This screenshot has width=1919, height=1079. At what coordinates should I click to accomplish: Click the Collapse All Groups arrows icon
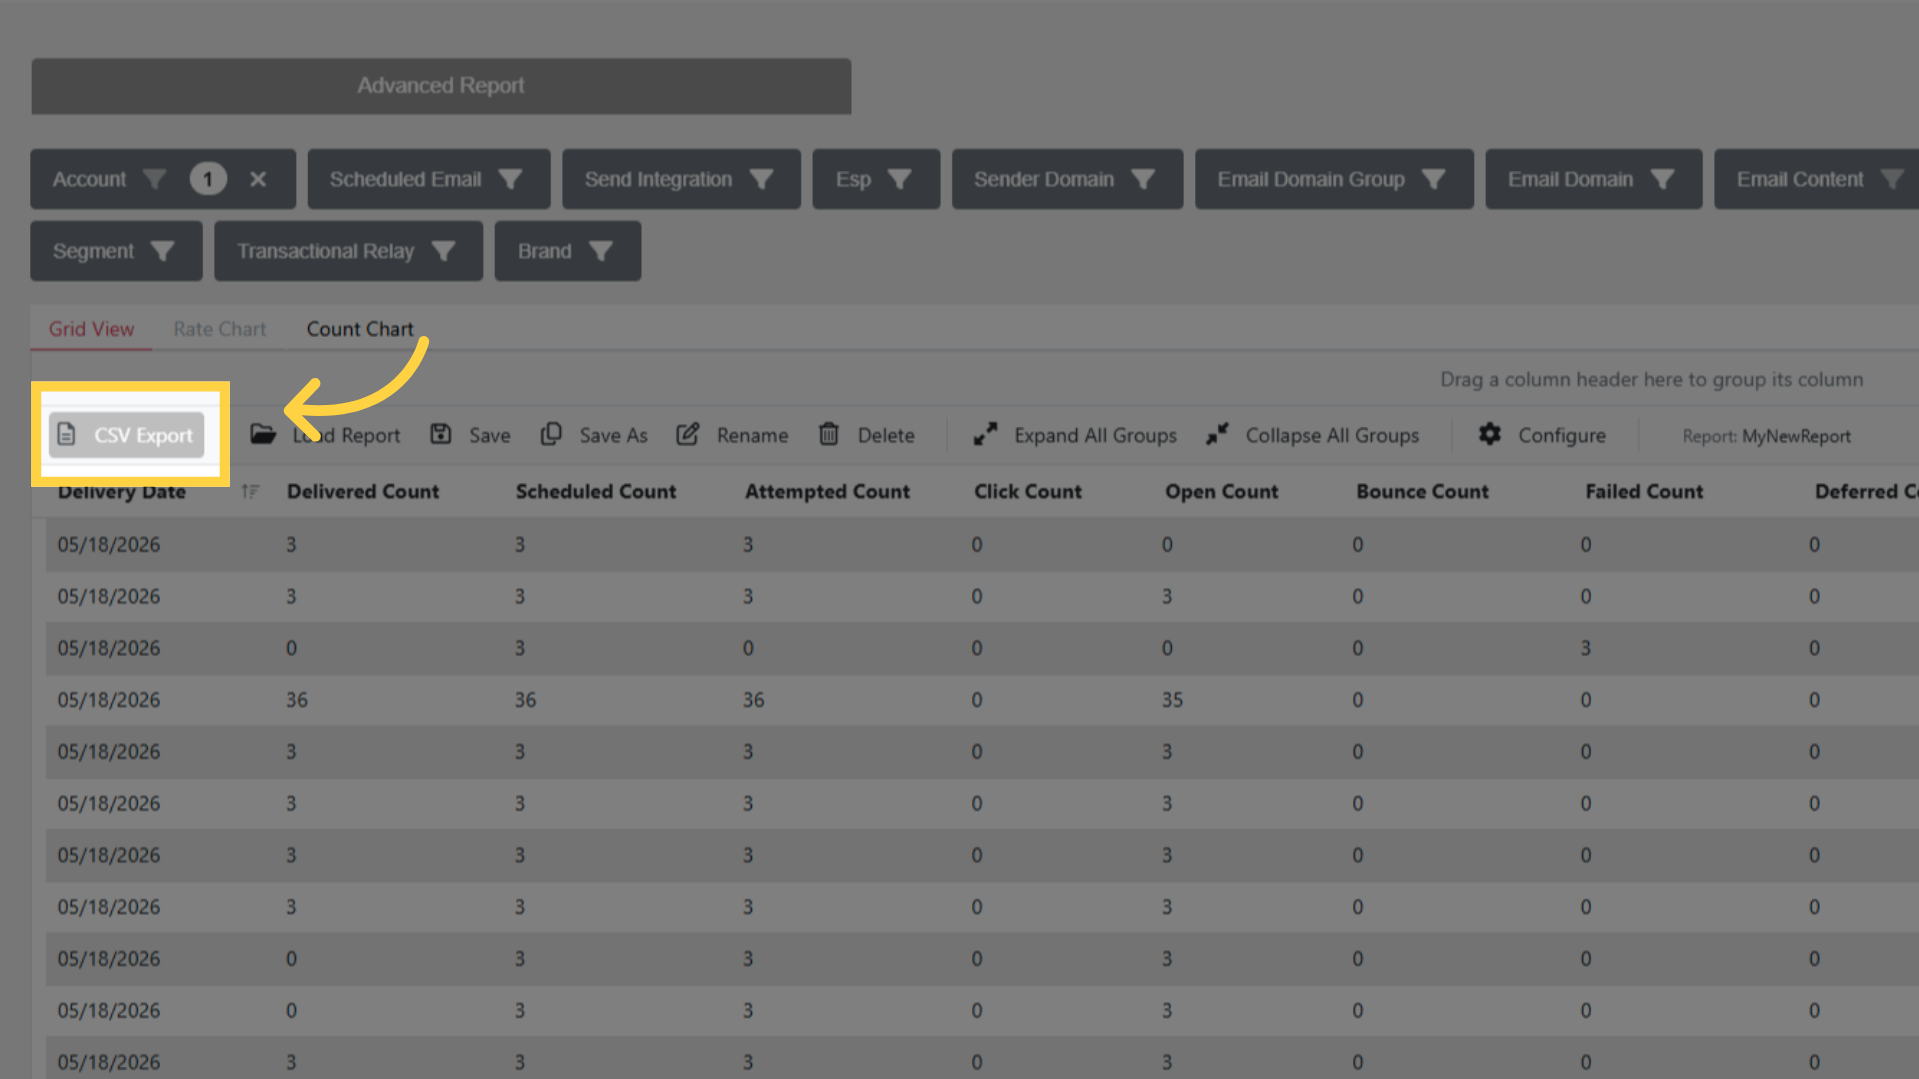(x=1217, y=434)
